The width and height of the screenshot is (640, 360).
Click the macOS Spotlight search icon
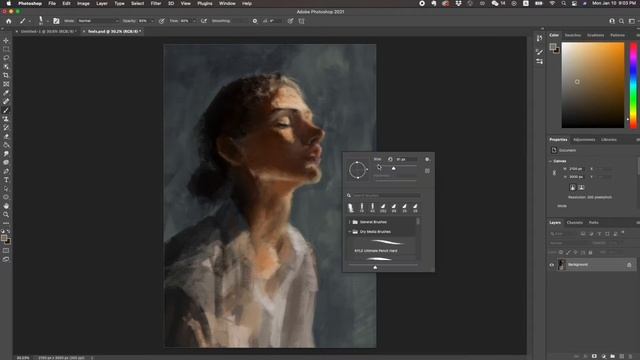coord(563,3)
